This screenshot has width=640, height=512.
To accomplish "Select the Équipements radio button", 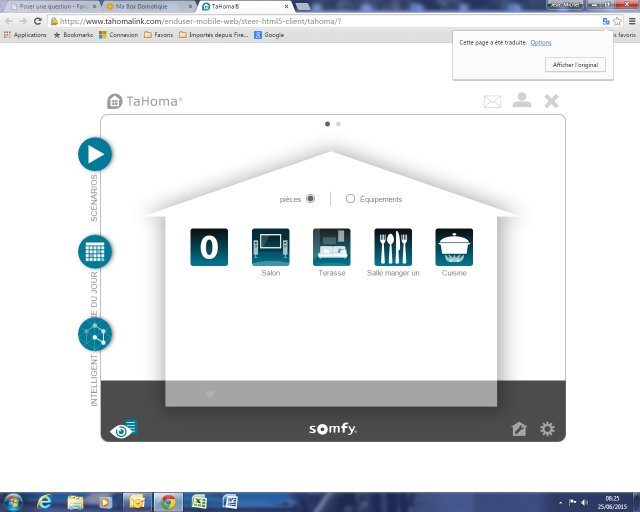I will pyautogui.click(x=350, y=199).
